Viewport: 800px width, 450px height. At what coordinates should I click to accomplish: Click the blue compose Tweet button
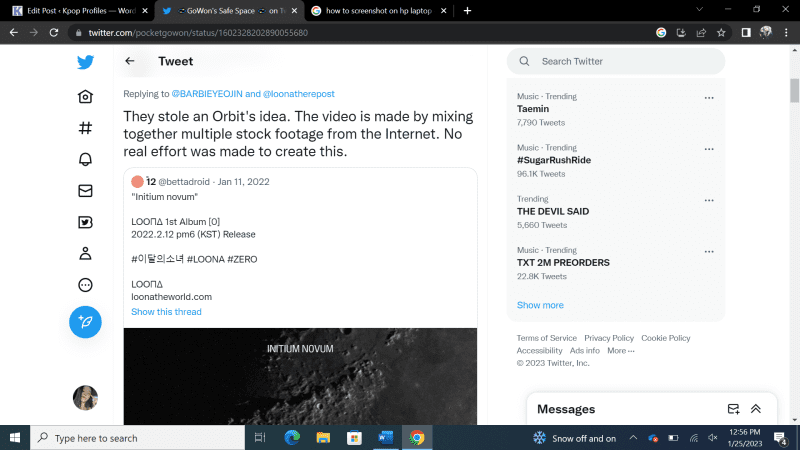point(85,321)
